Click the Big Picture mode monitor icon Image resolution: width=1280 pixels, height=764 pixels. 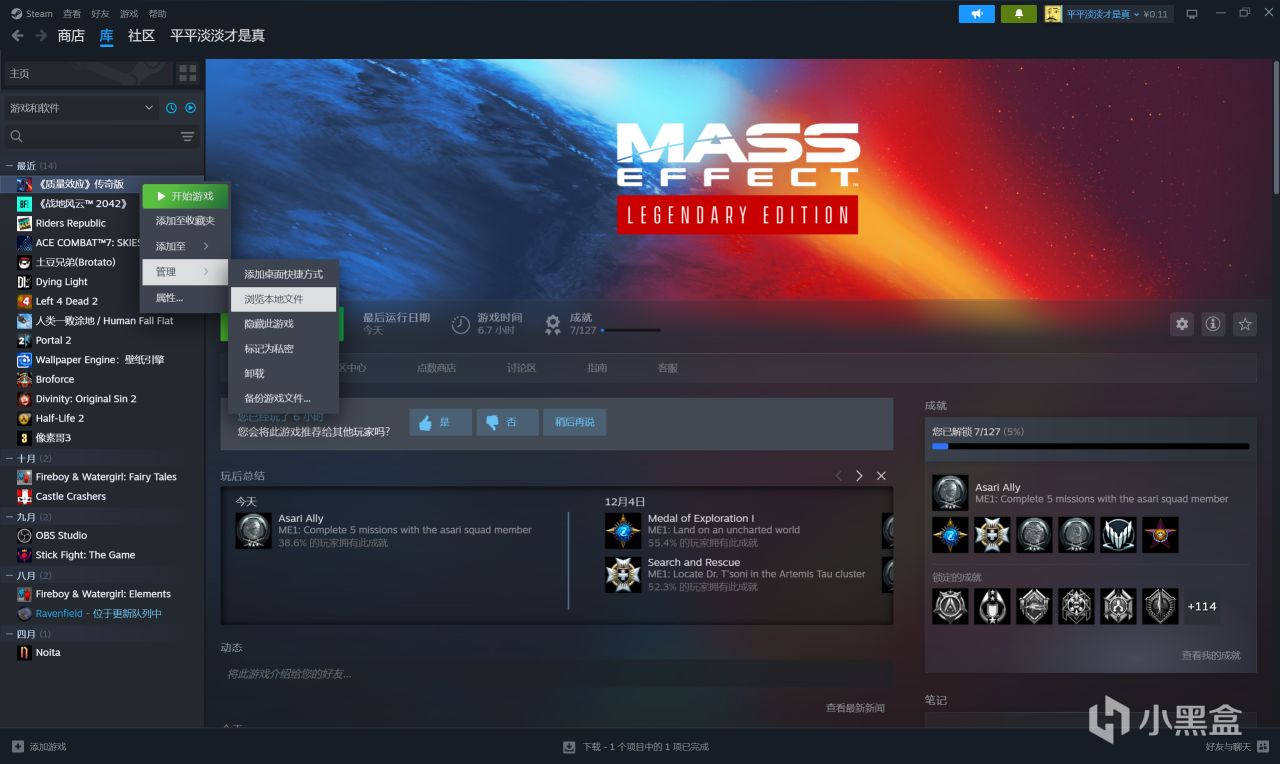pos(1191,14)
